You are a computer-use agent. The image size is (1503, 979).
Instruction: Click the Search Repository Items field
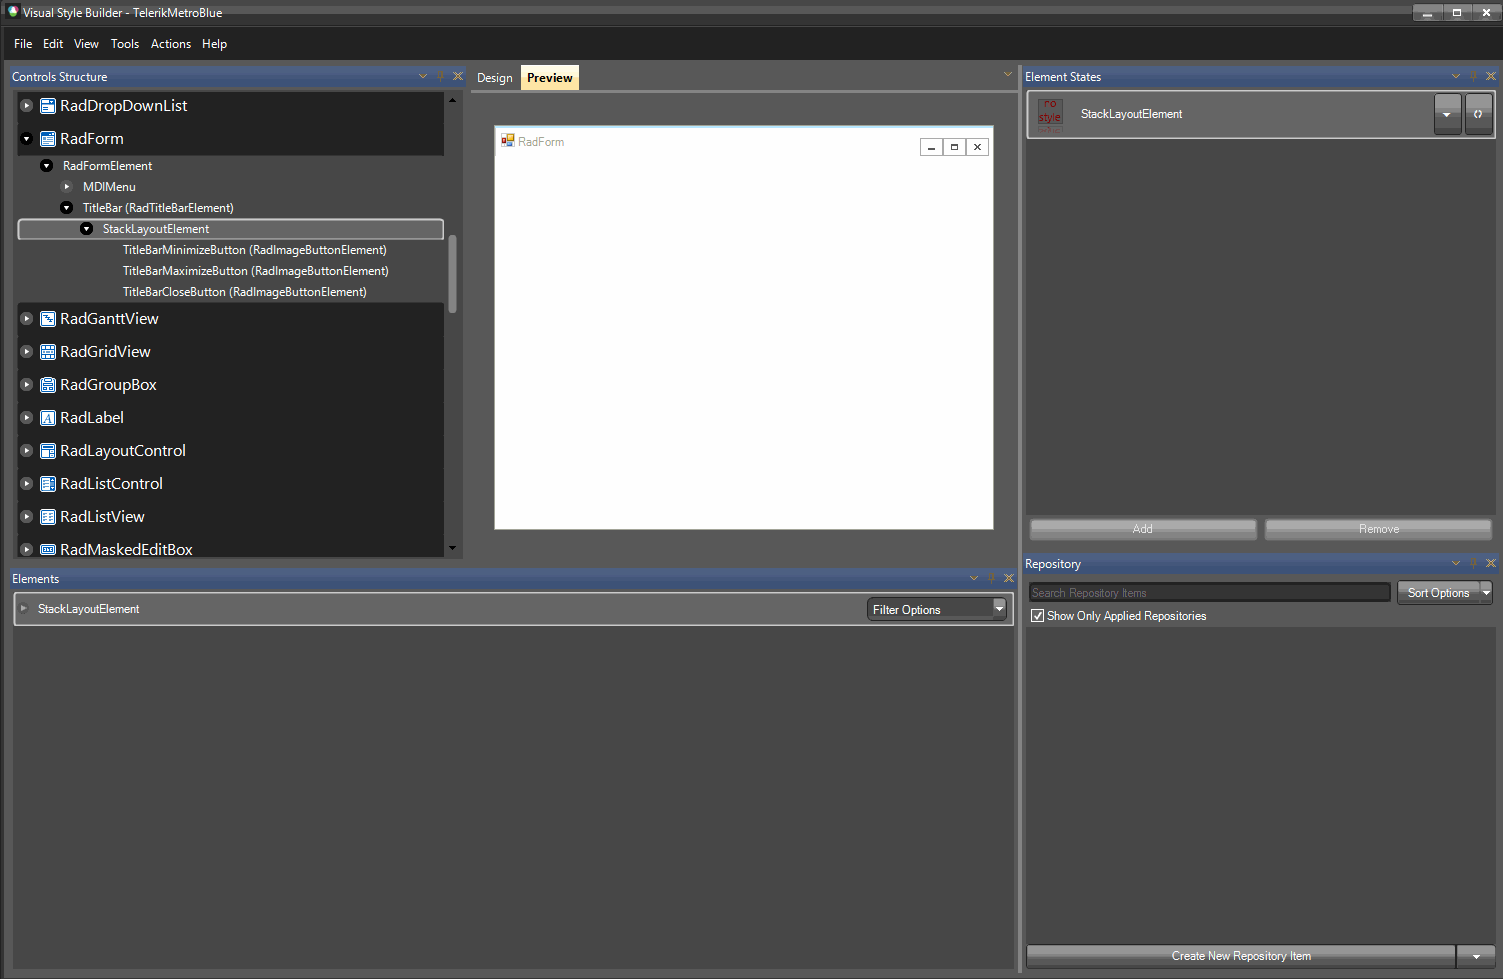(x=1210, y=593)
